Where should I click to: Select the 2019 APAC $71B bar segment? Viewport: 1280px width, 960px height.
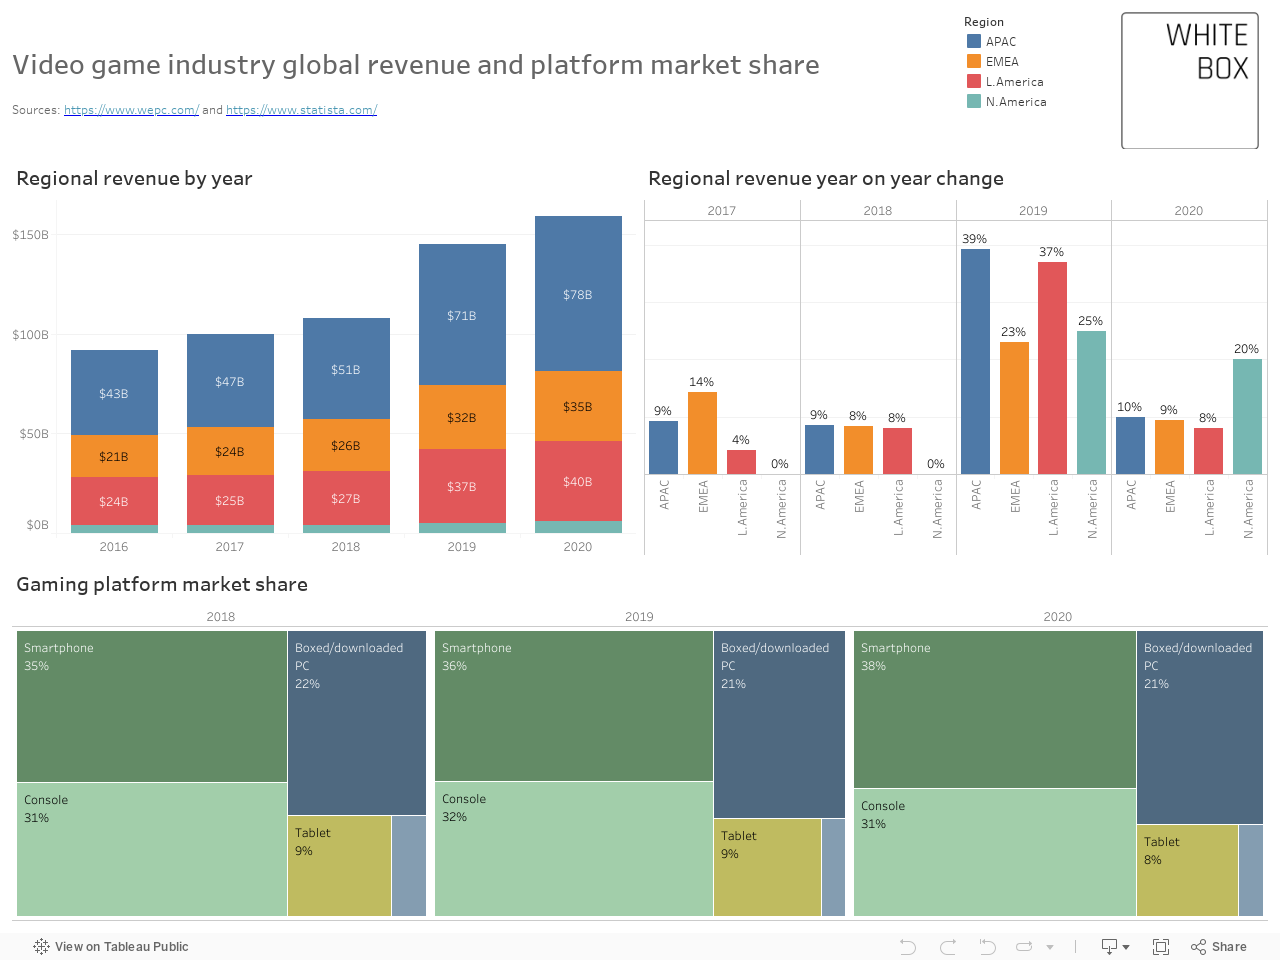coord(462,314)
